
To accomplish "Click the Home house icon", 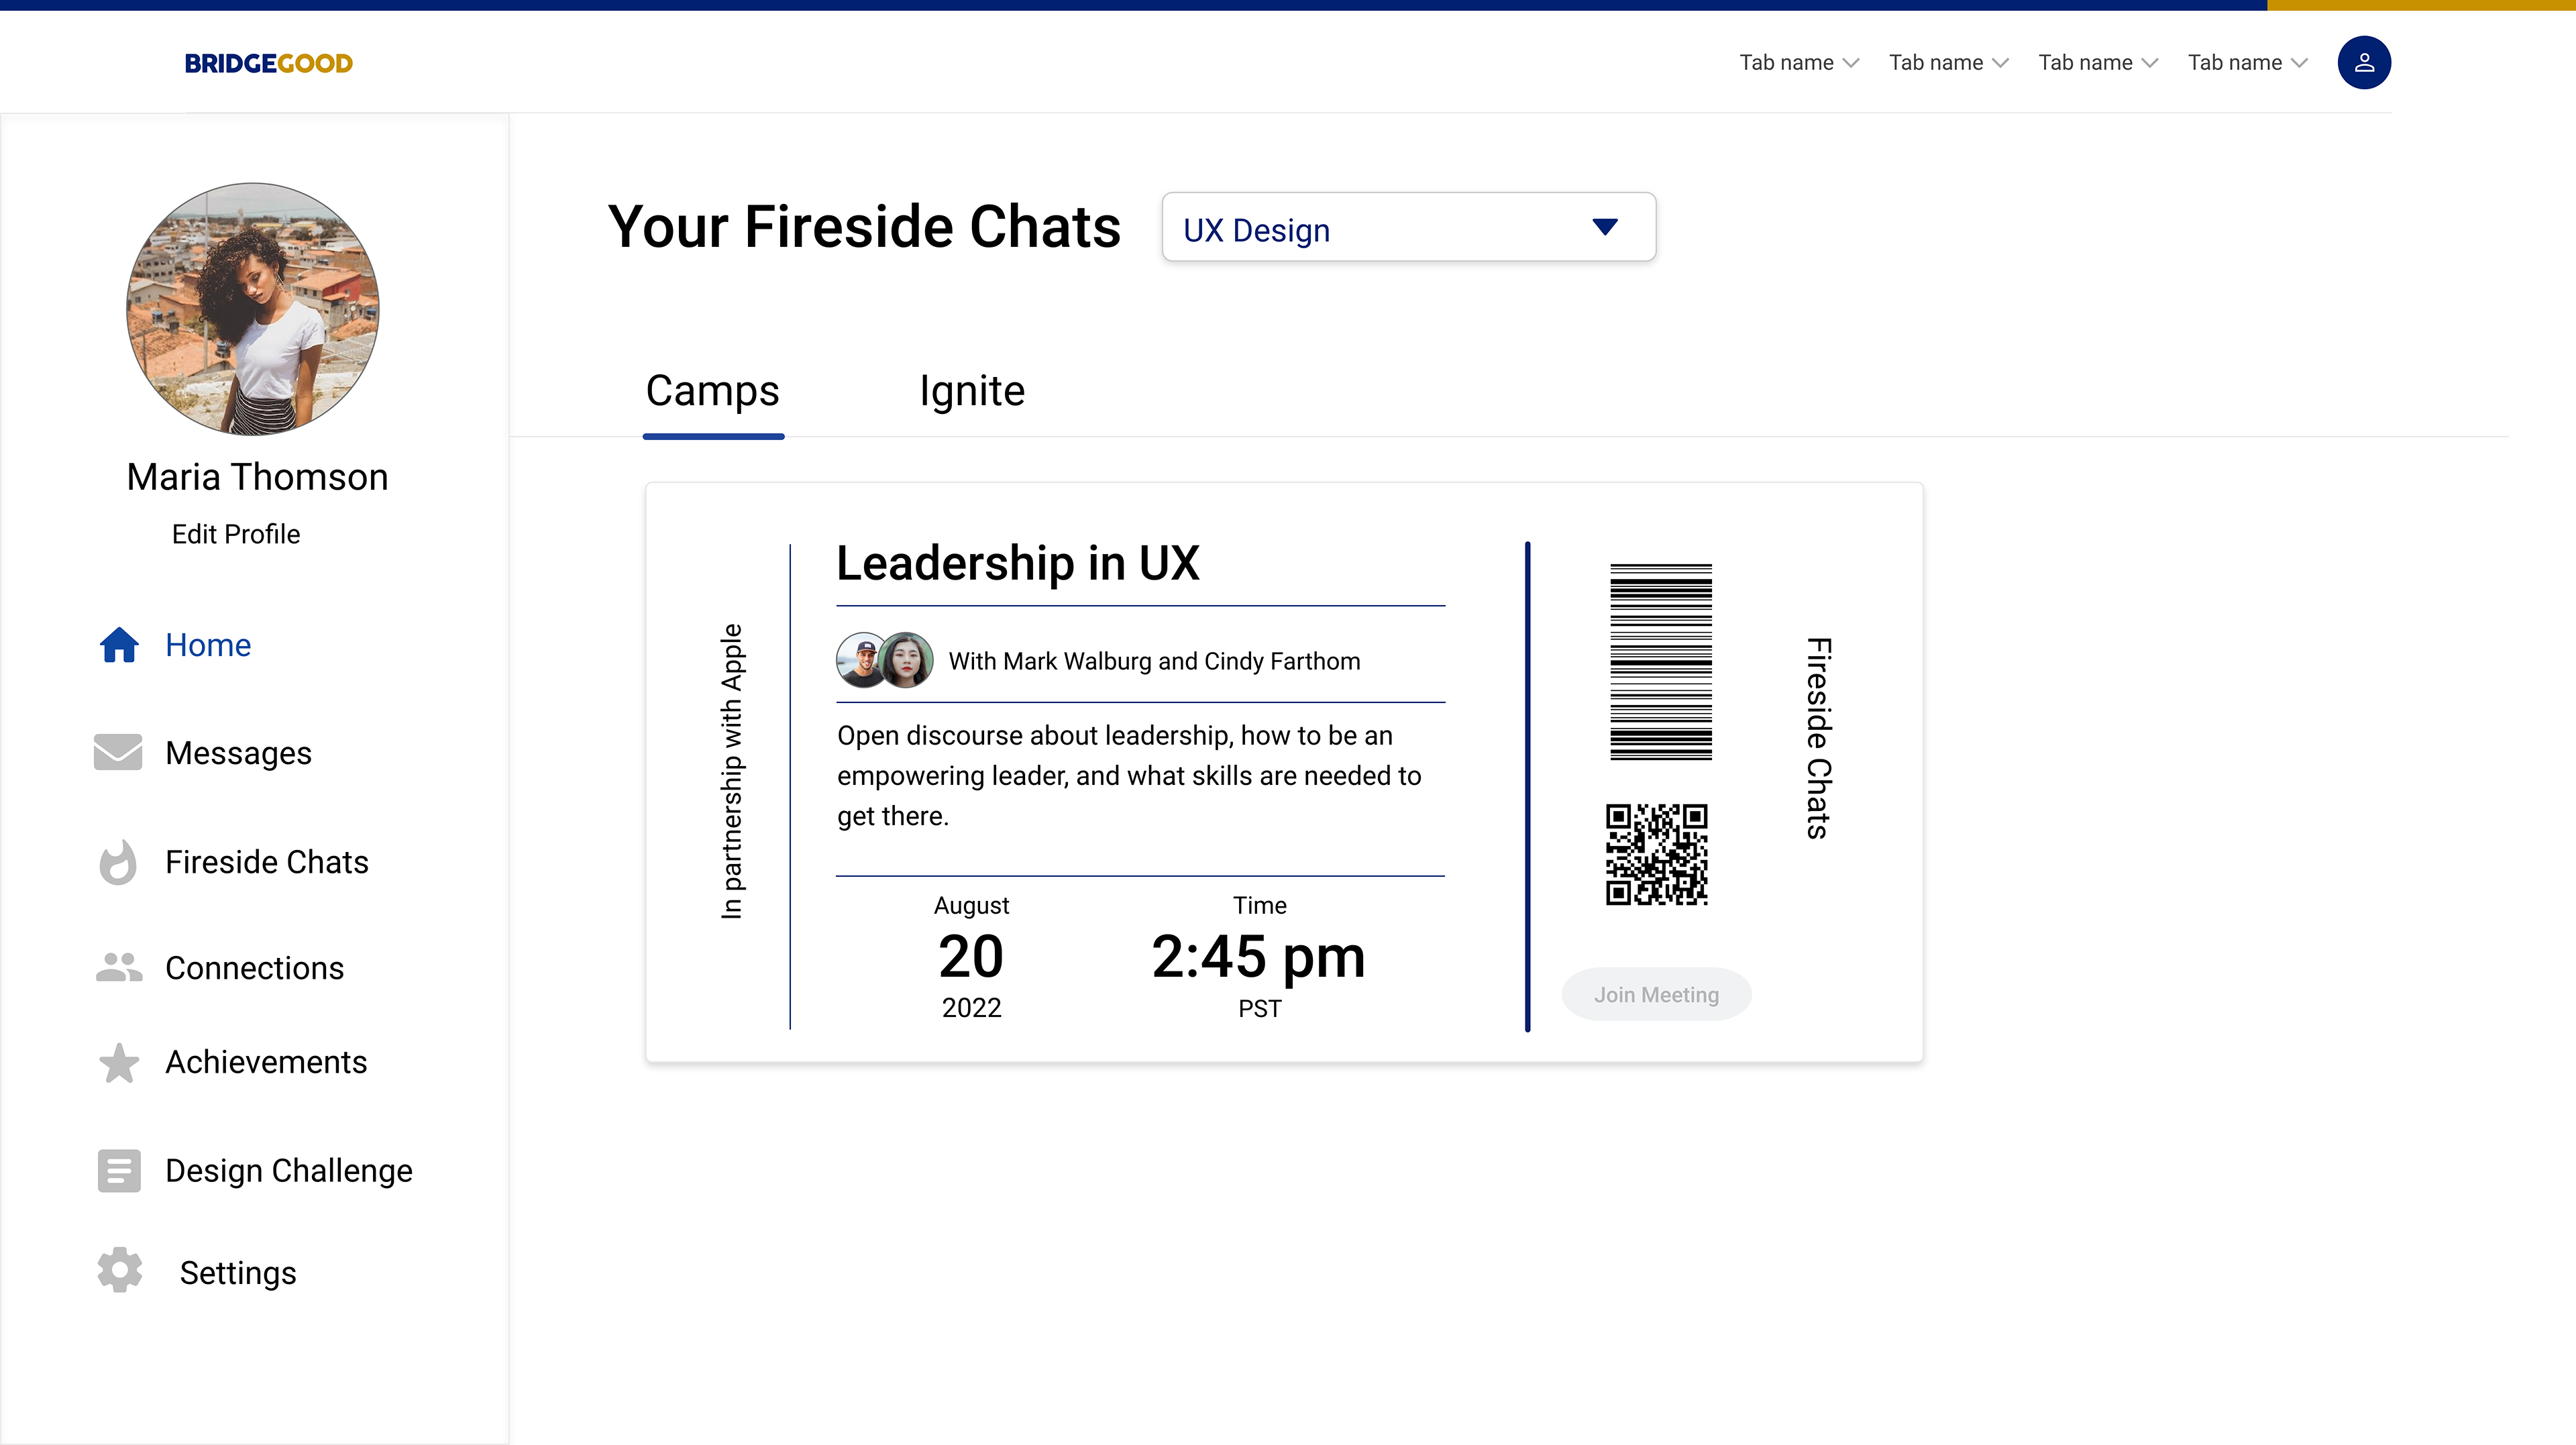I will (x=119, y=645).
